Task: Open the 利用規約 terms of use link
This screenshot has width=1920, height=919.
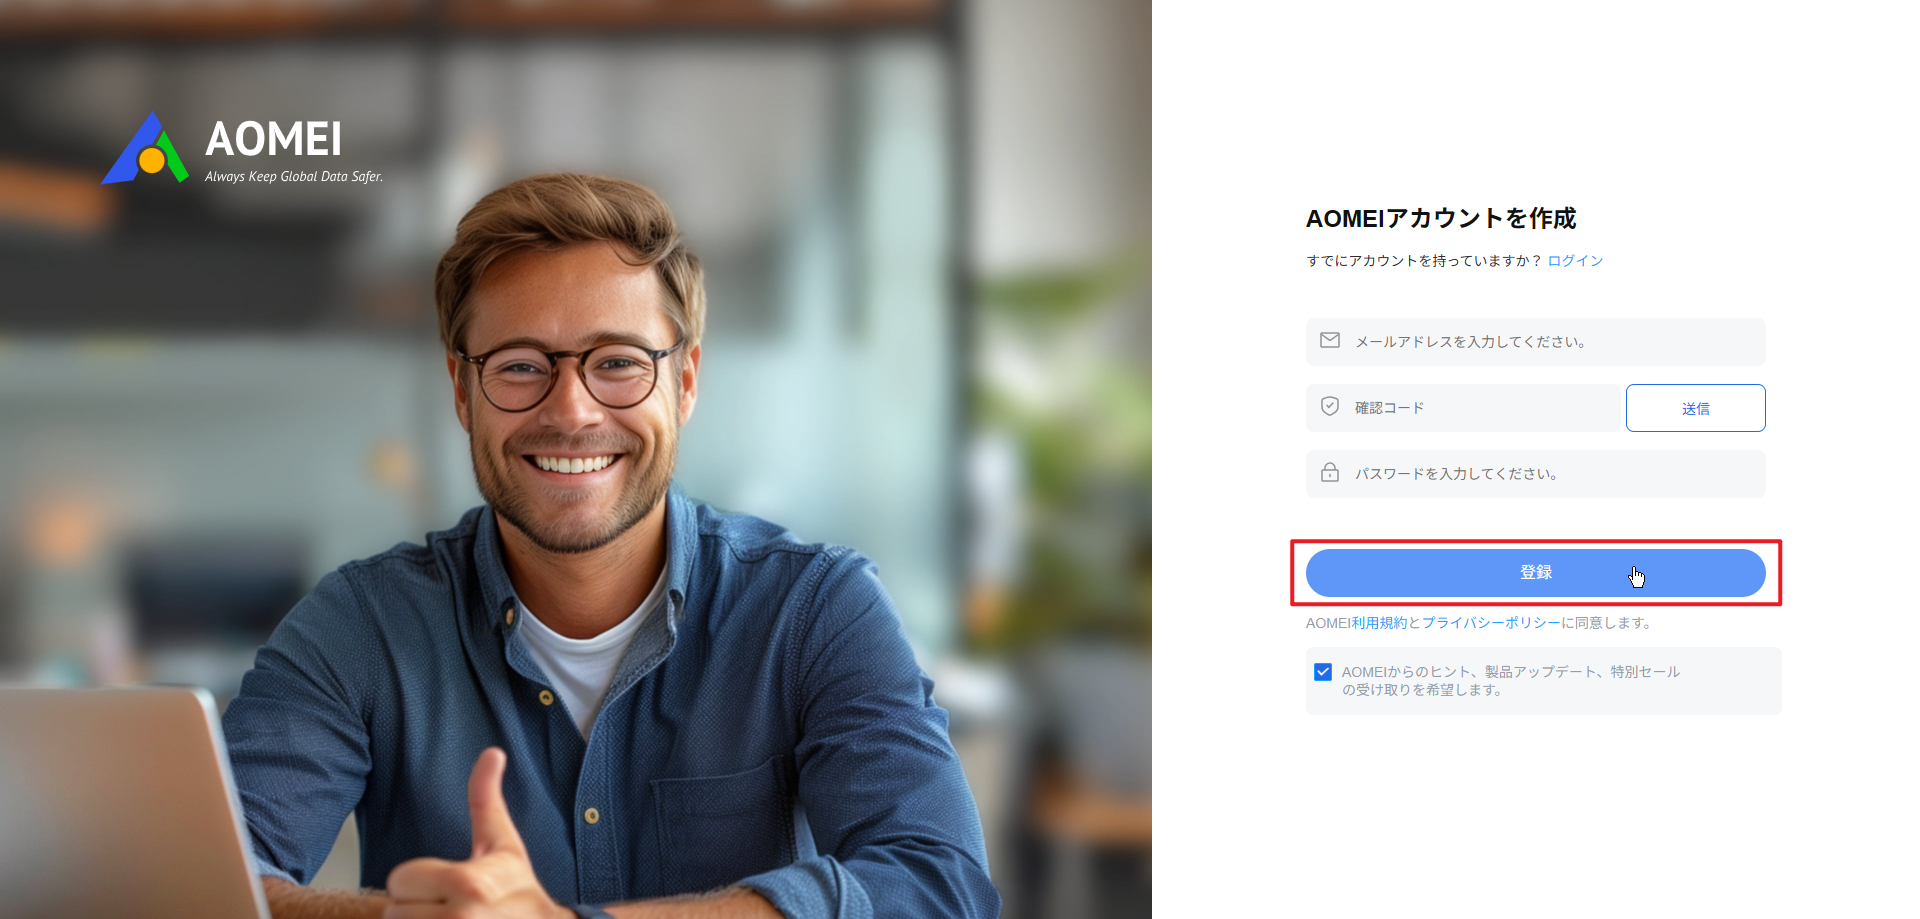Action: coord(1379,623)
